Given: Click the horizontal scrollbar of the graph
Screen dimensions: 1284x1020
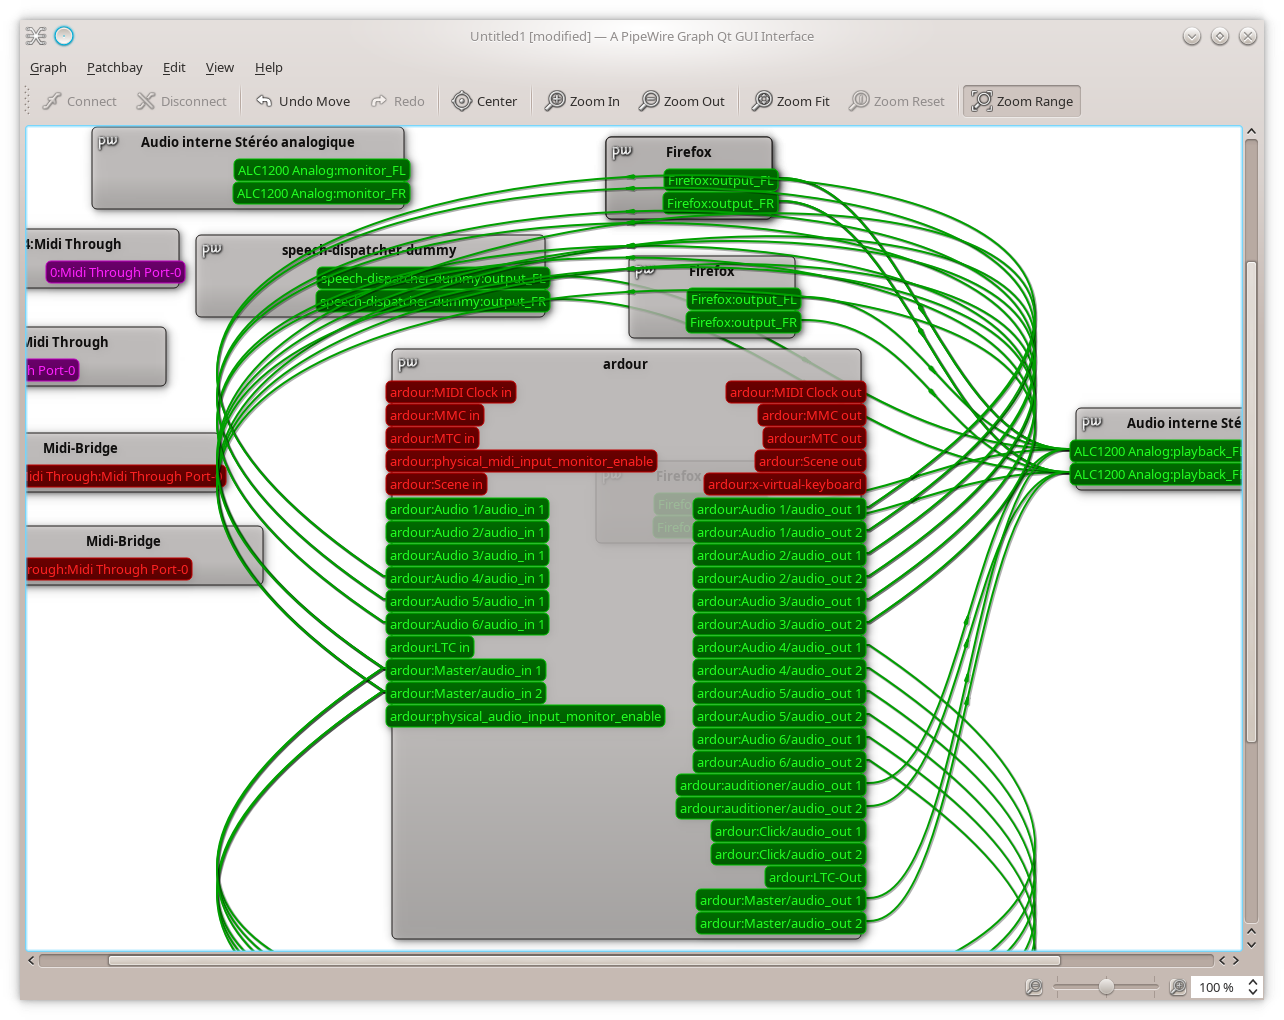Looking at the screenshot, I should click(584, 960).
